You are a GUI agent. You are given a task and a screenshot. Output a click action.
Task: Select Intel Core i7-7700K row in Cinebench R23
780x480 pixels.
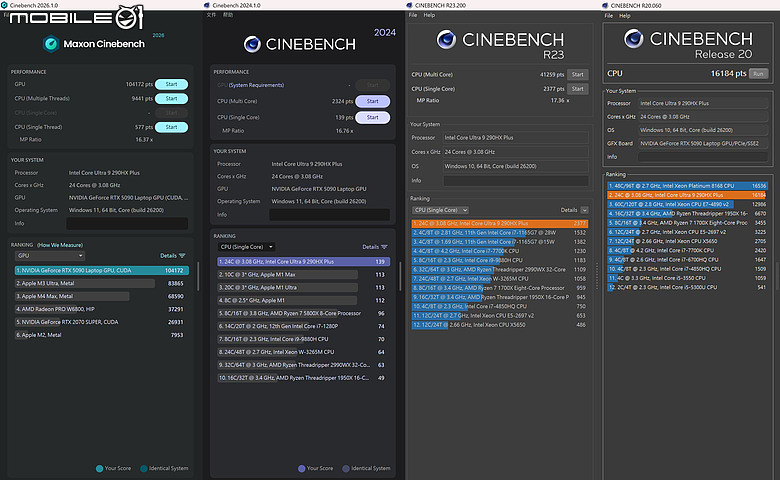point(500,251)
